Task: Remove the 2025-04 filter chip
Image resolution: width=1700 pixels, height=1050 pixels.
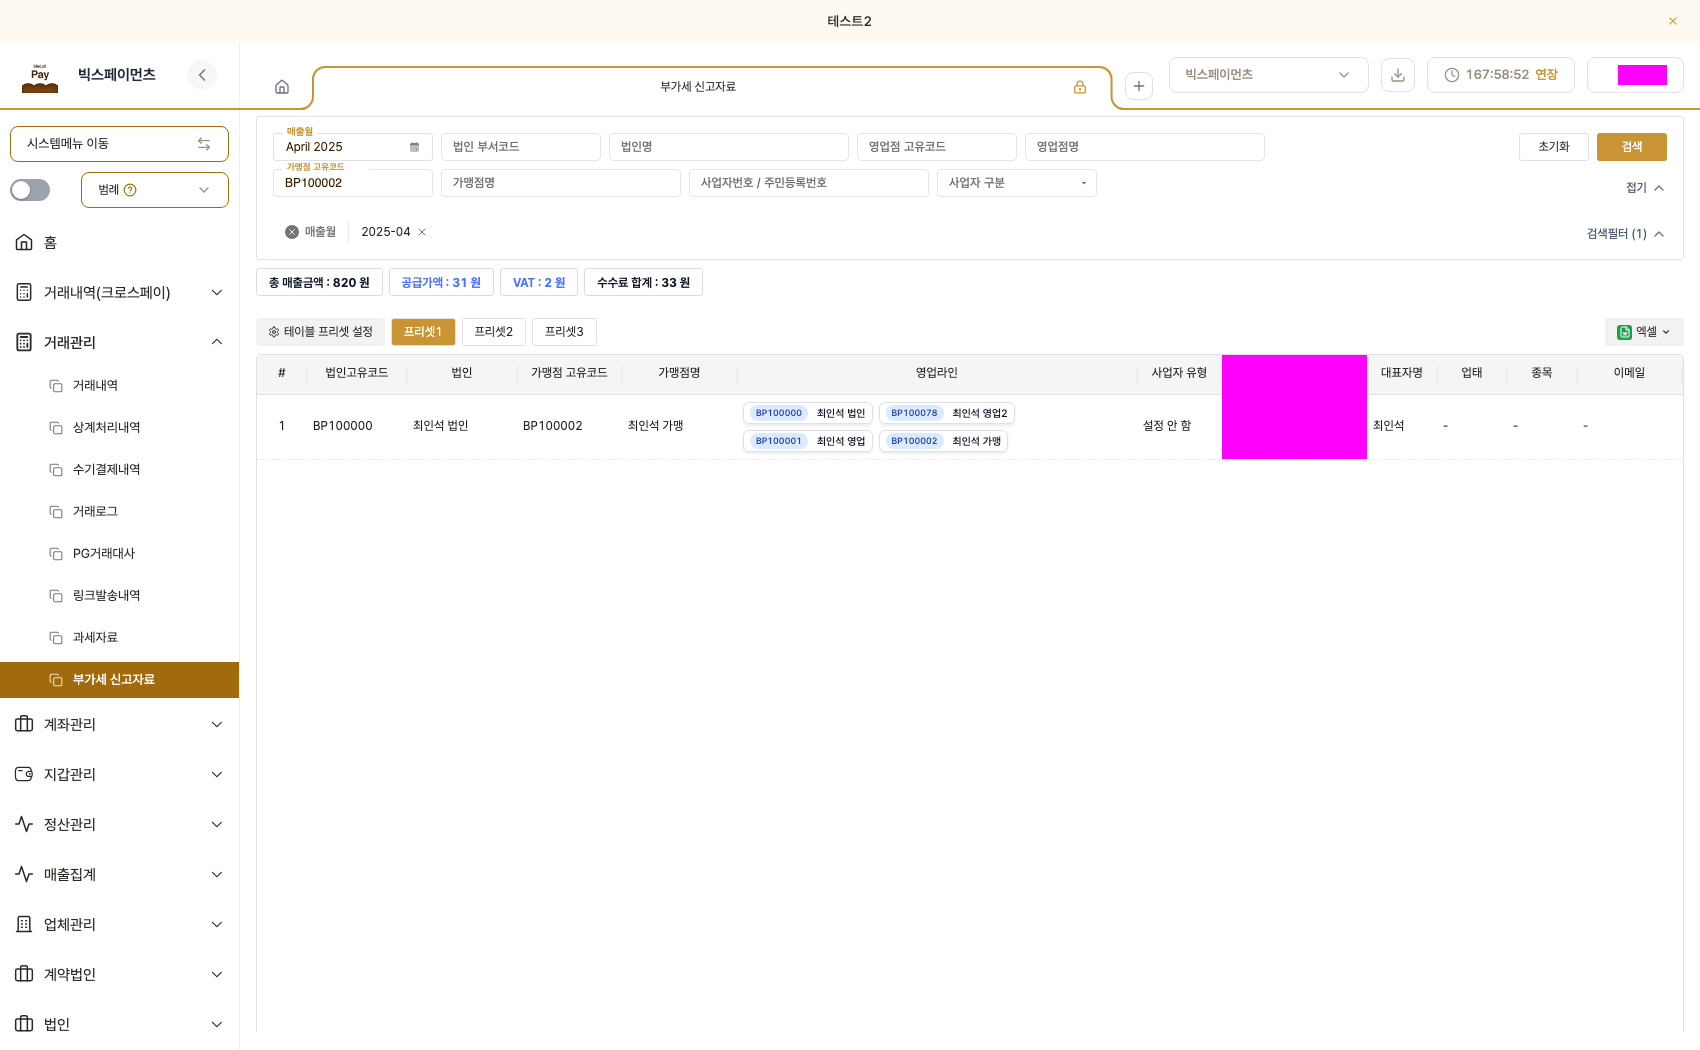Action: (x=422, y=232)
